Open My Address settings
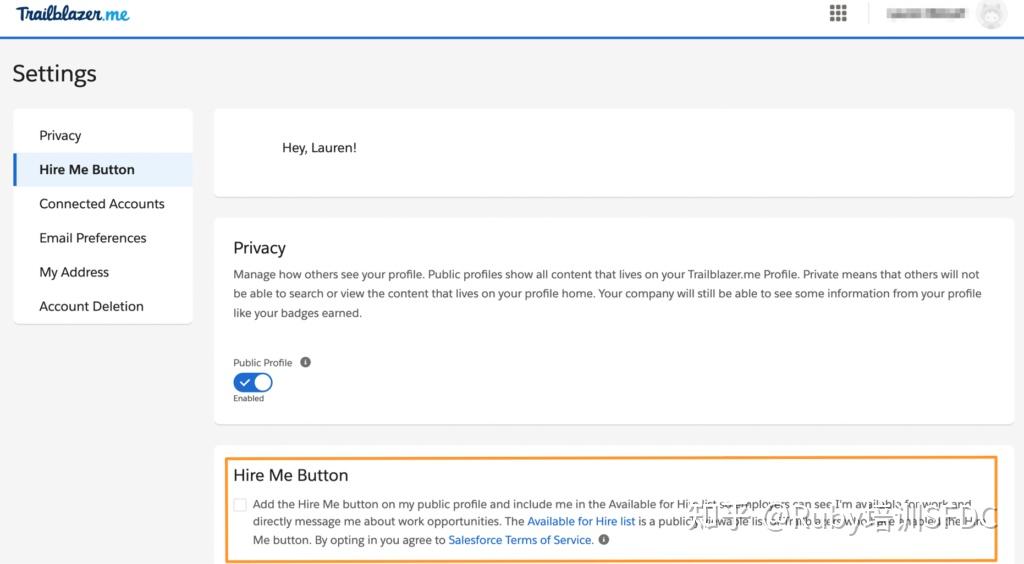The width and height of the screenshot is (1024, 564). 103,272
